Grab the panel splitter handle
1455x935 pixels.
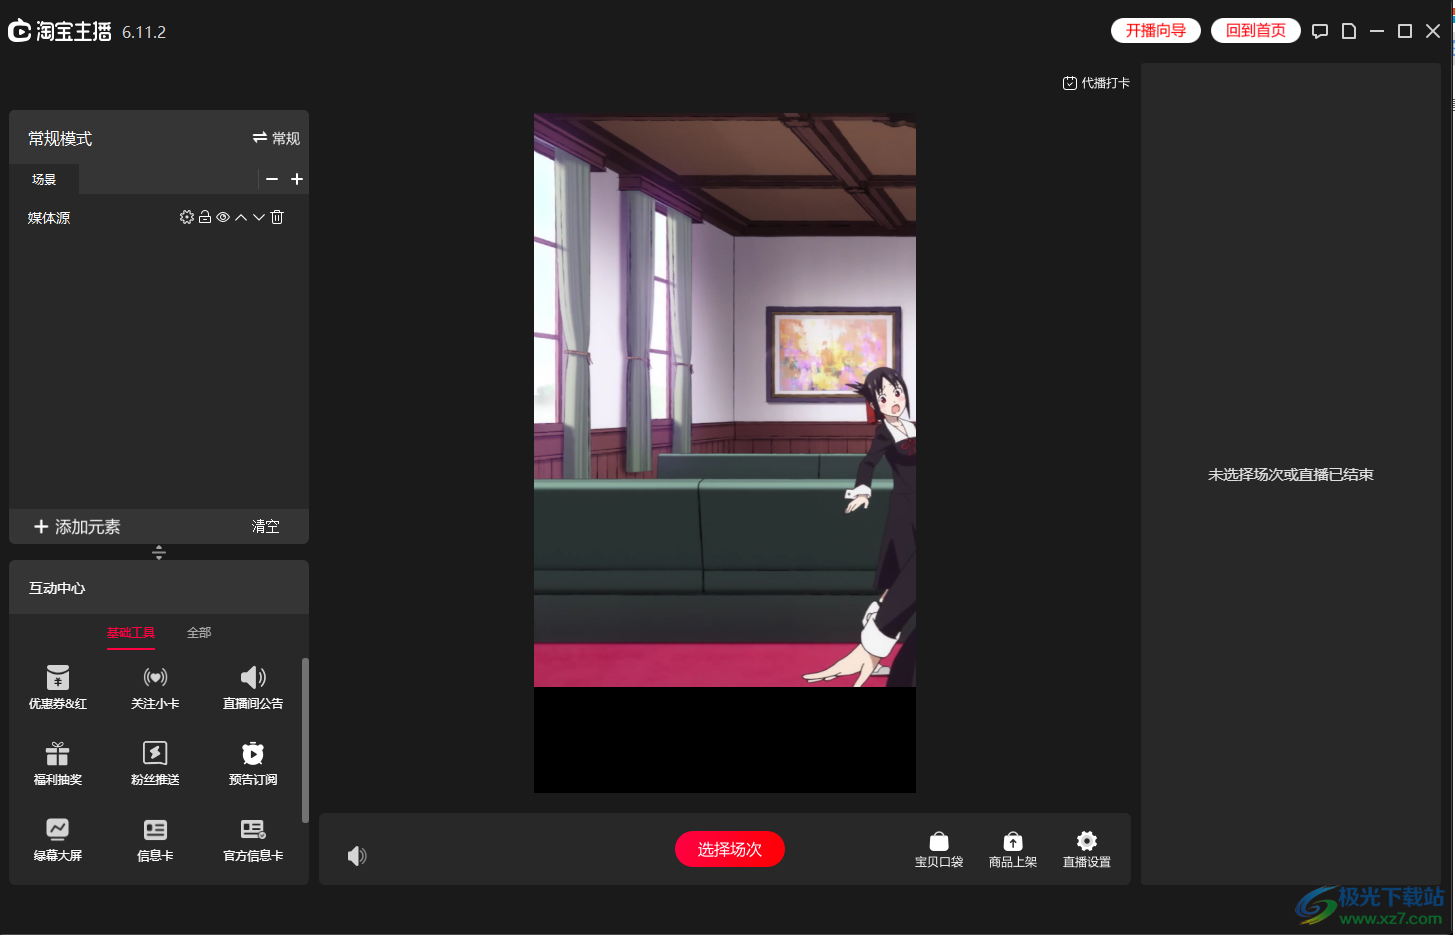click(159, 552)
